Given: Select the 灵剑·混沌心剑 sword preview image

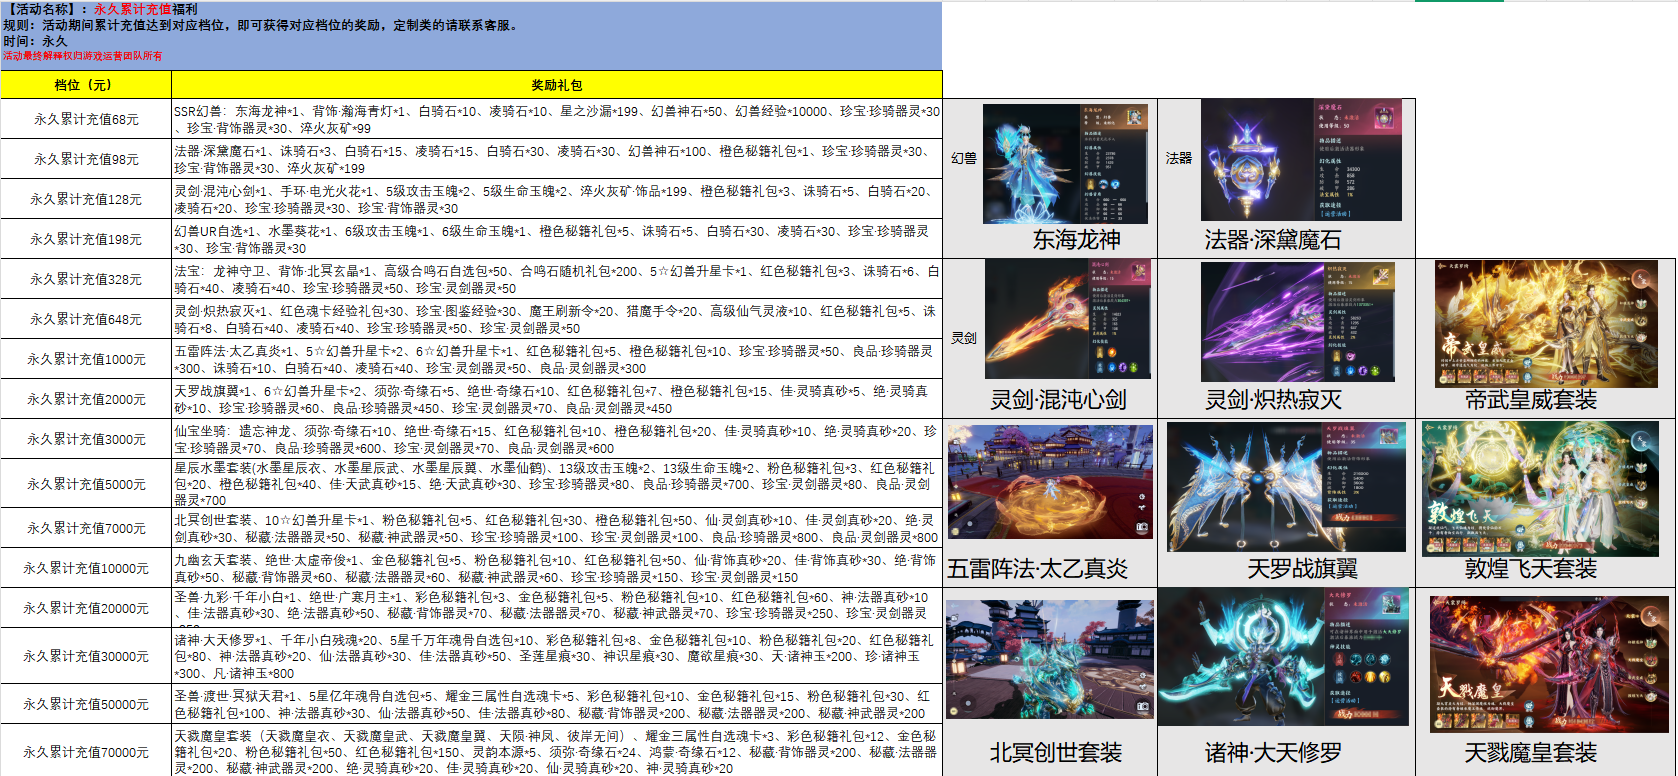Looking at the screenshot, I should pyautogui.click(x=1067, y=319).
